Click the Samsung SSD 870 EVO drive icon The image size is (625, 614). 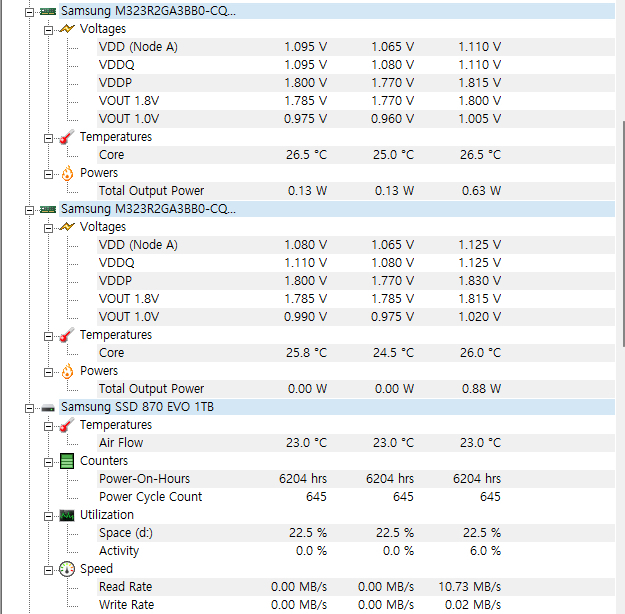(x=47, y=407)
